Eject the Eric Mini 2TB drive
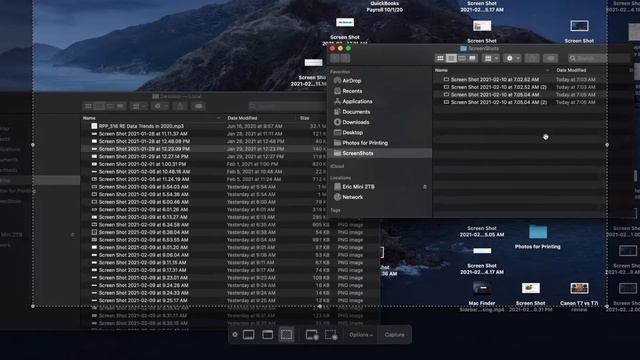 (x=424, y=187)
